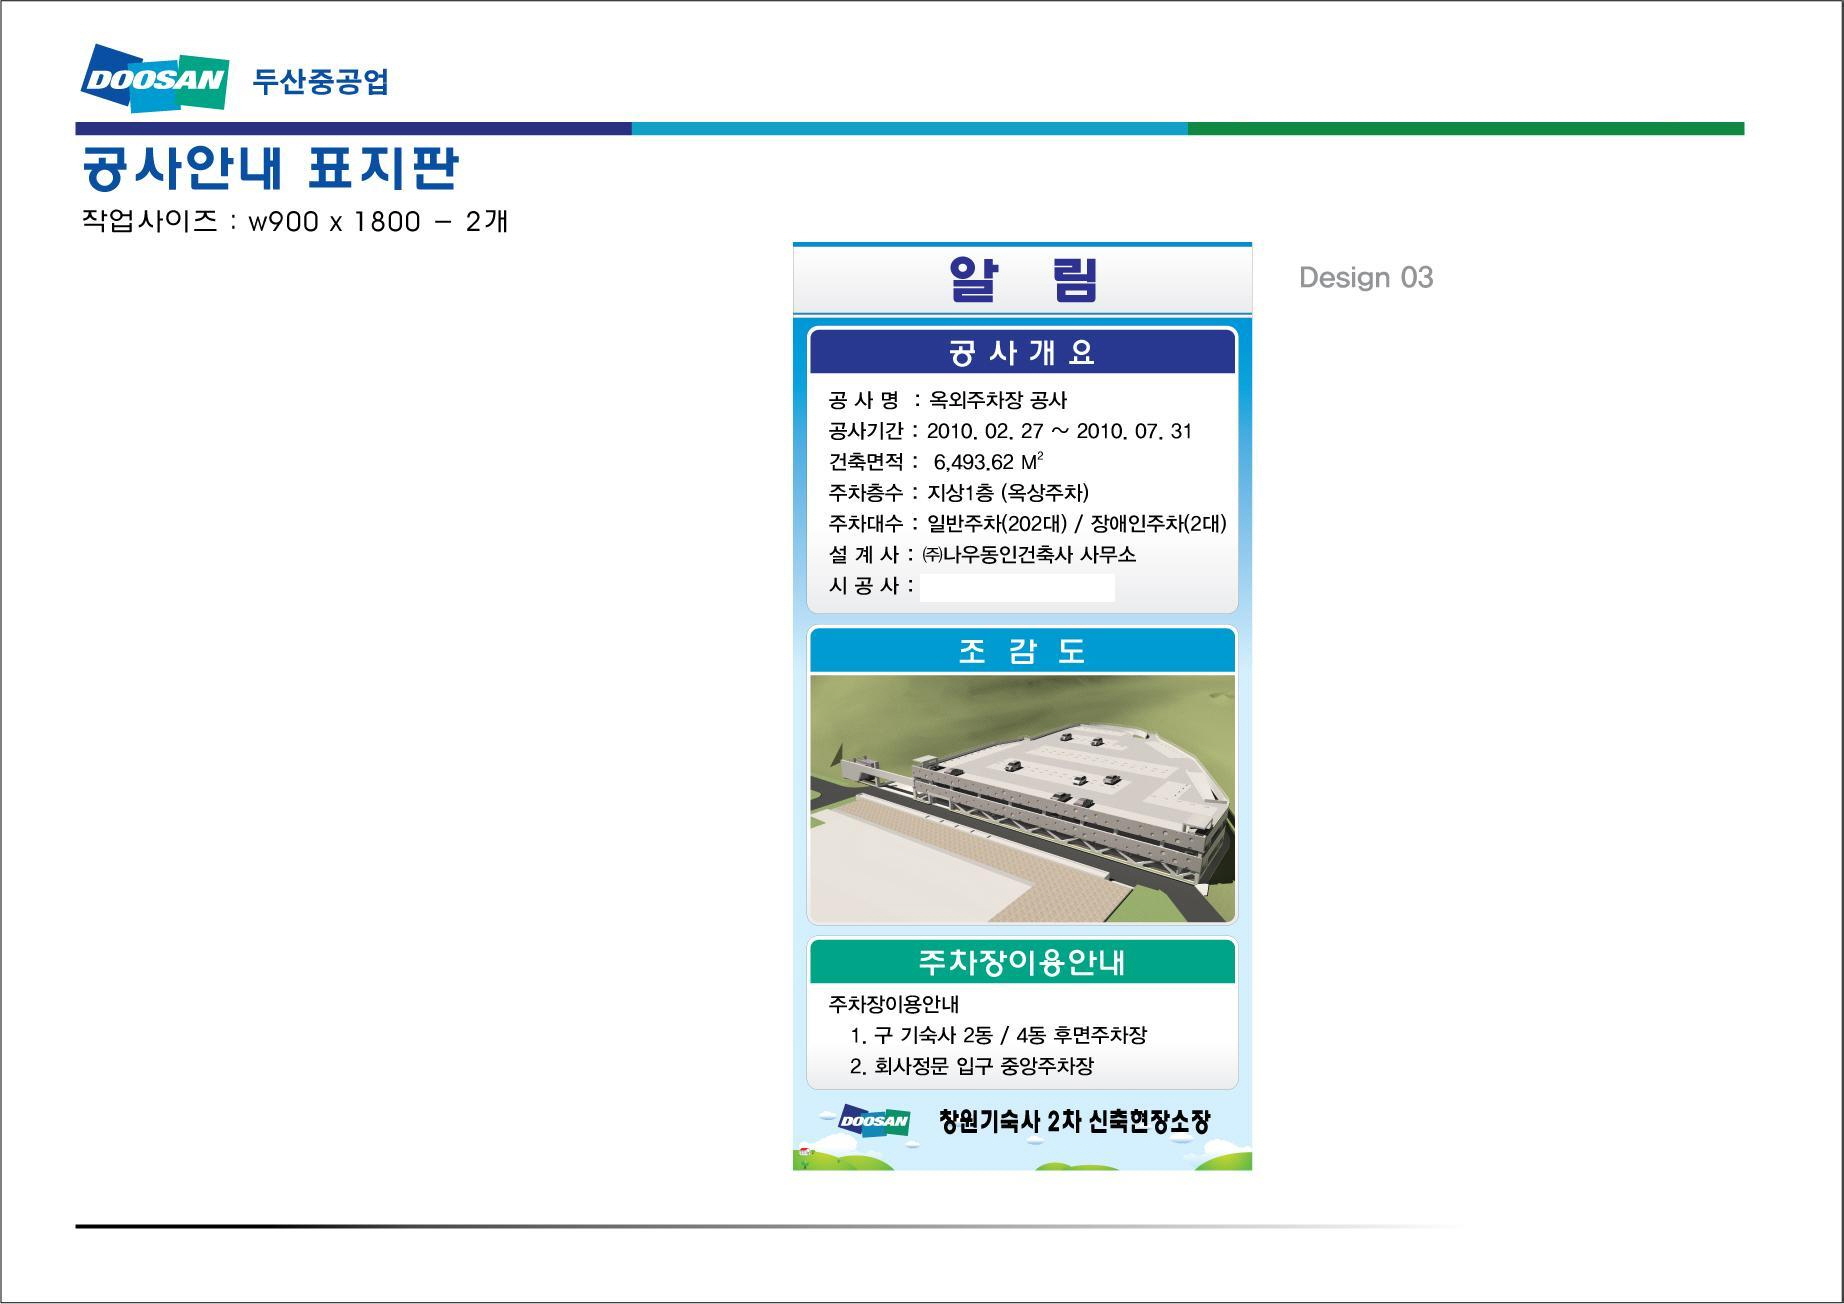The width and height of the screenshot is (1844, 1304).
Task: Select the 공사기간 date range line
Action: 1010,431
